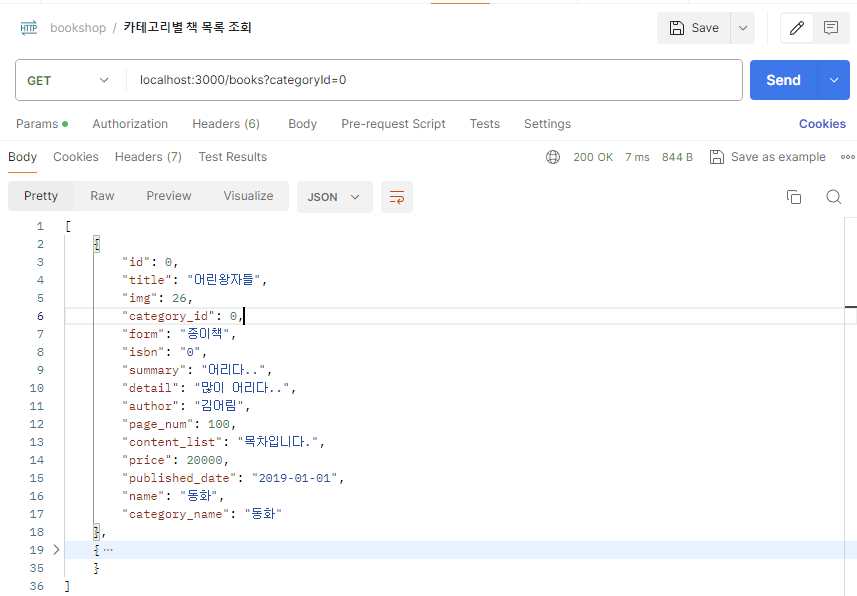Click the request name 카테고리별 책 목록 조회
Screen dimensions: 857x596
coord(187,27)
